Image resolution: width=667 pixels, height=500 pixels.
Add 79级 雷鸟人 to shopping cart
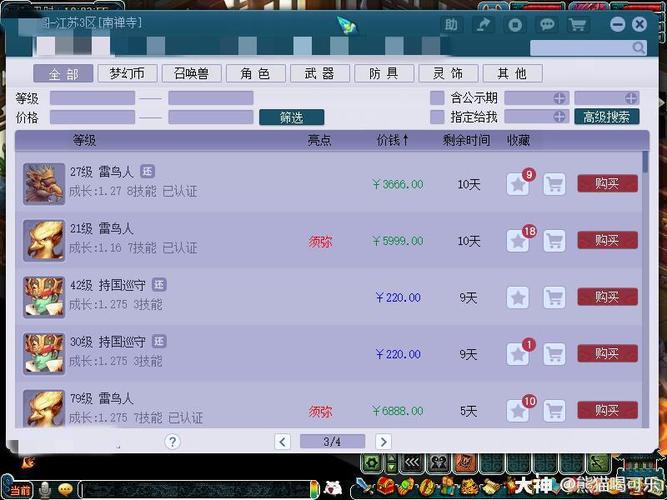pyautogui.click(x=554, y=410)
